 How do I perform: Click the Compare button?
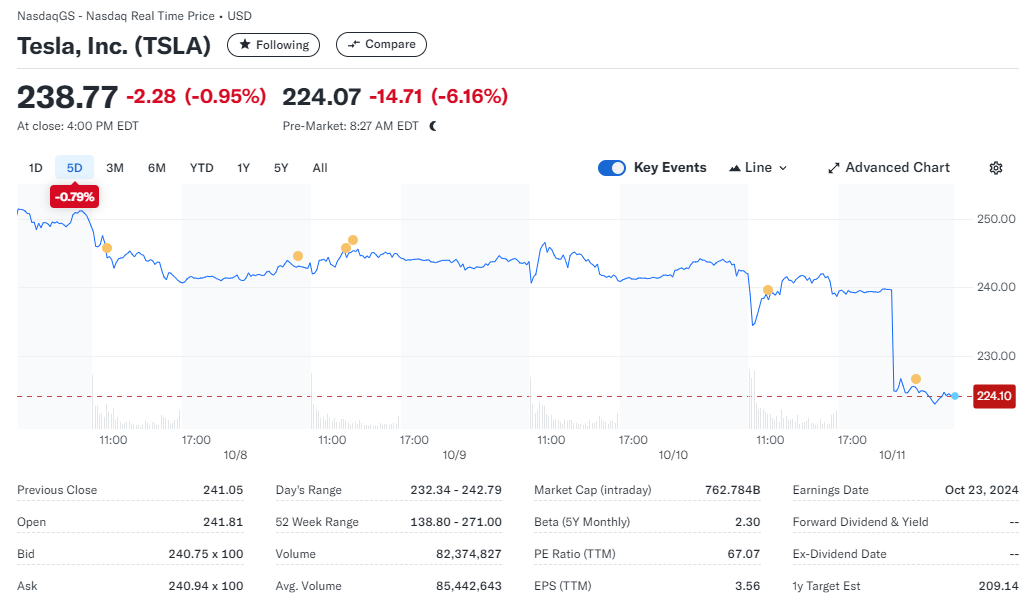381,44
